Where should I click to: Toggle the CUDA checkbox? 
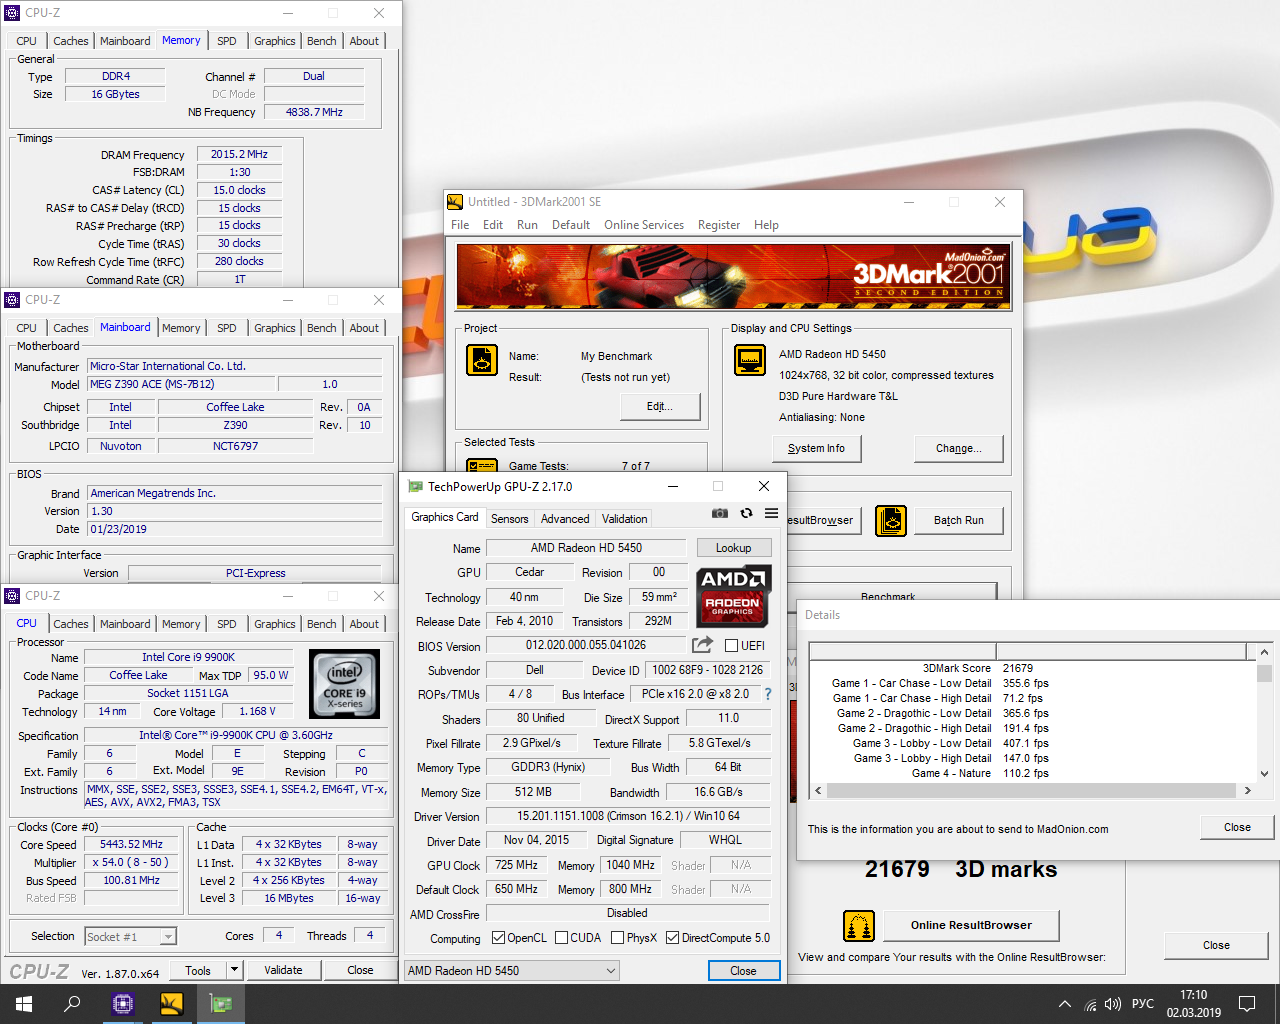click(x=561, y=938)
